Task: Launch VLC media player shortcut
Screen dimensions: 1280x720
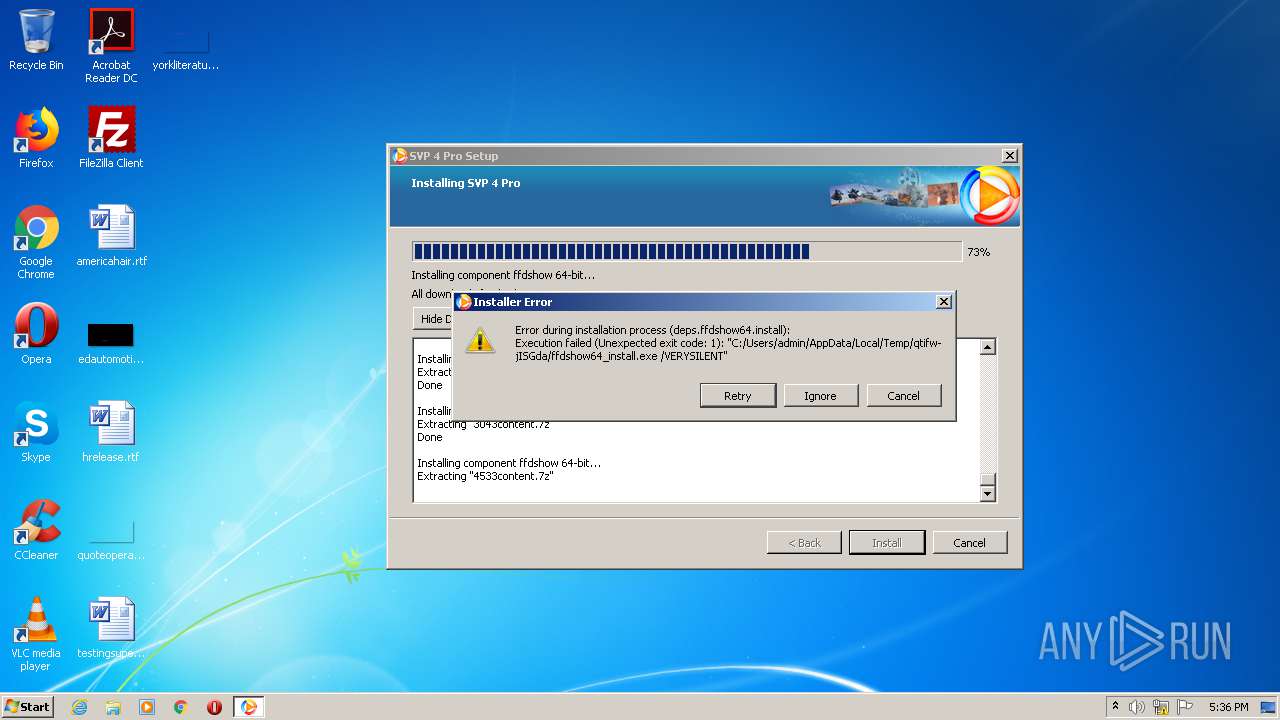Action: coord(36,634)
